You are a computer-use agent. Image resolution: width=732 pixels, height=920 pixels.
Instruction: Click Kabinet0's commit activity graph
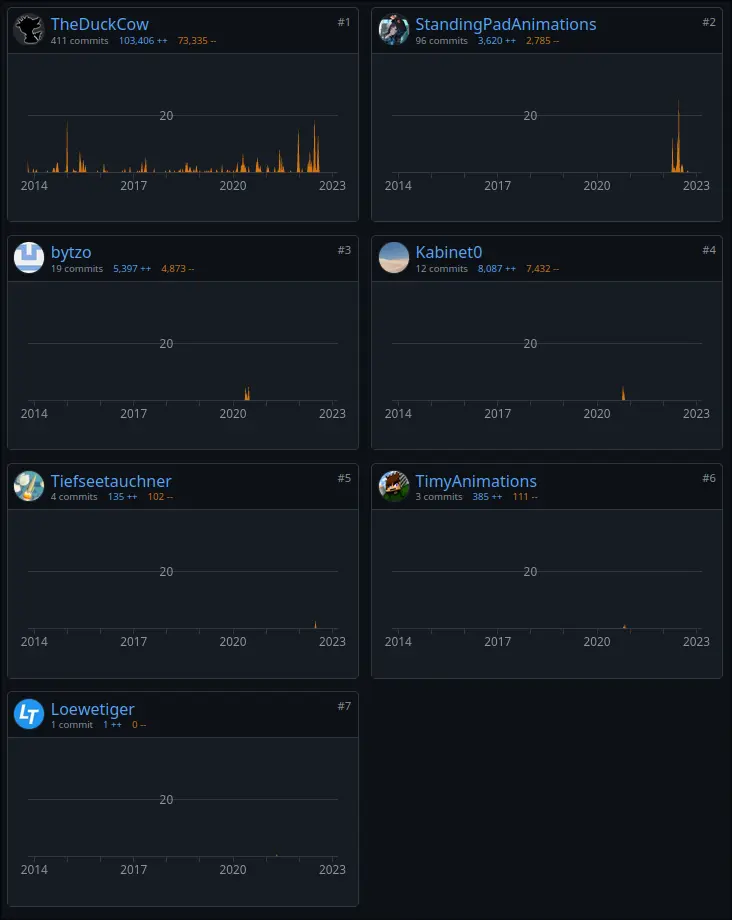(x=547, y=366)
